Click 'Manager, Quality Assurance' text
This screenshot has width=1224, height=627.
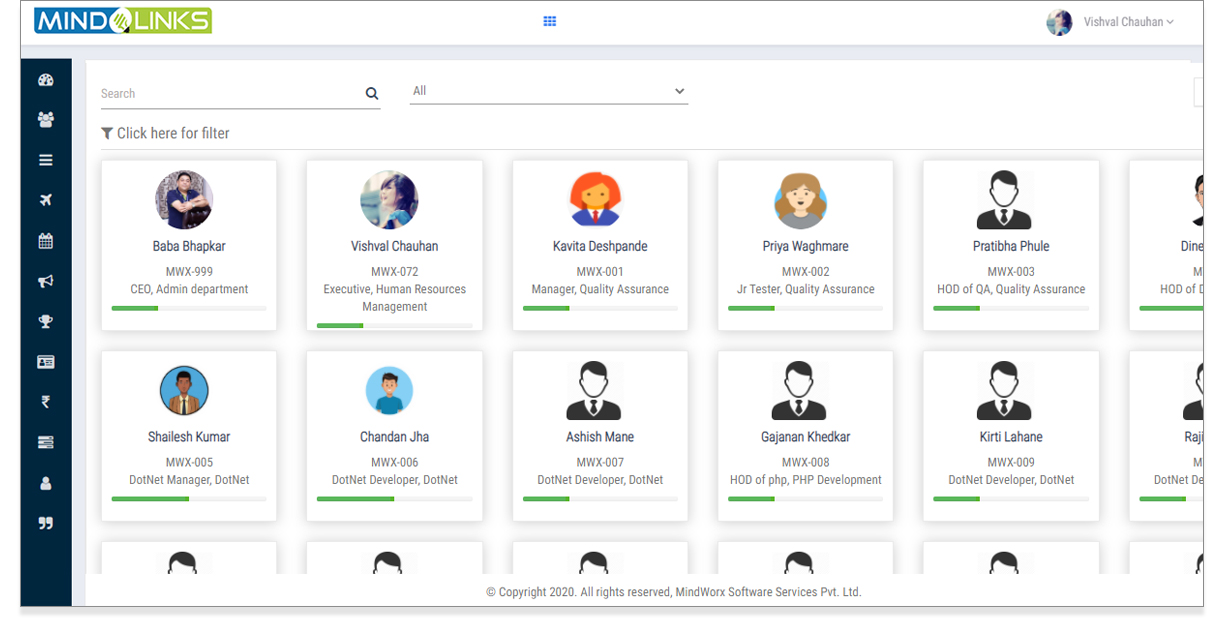point(600,290)
